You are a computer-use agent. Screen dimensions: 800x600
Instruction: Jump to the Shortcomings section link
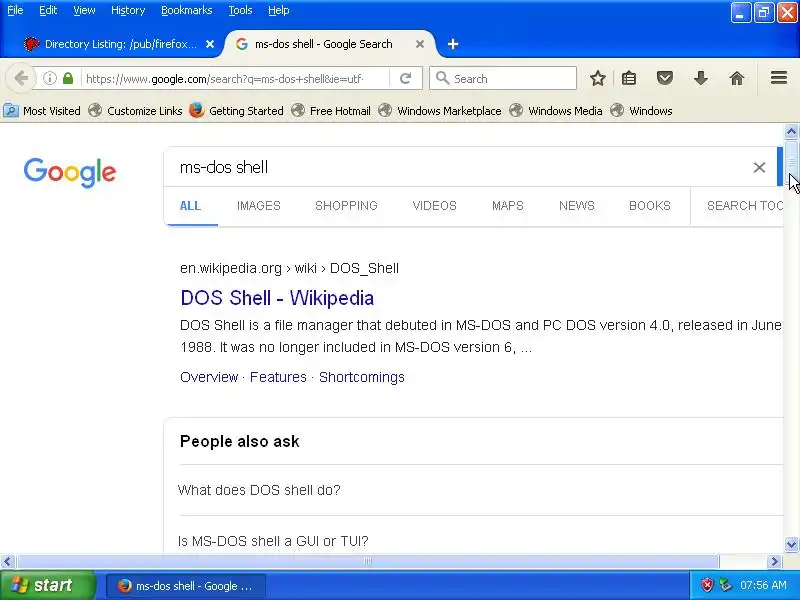(x=362, y=377)
